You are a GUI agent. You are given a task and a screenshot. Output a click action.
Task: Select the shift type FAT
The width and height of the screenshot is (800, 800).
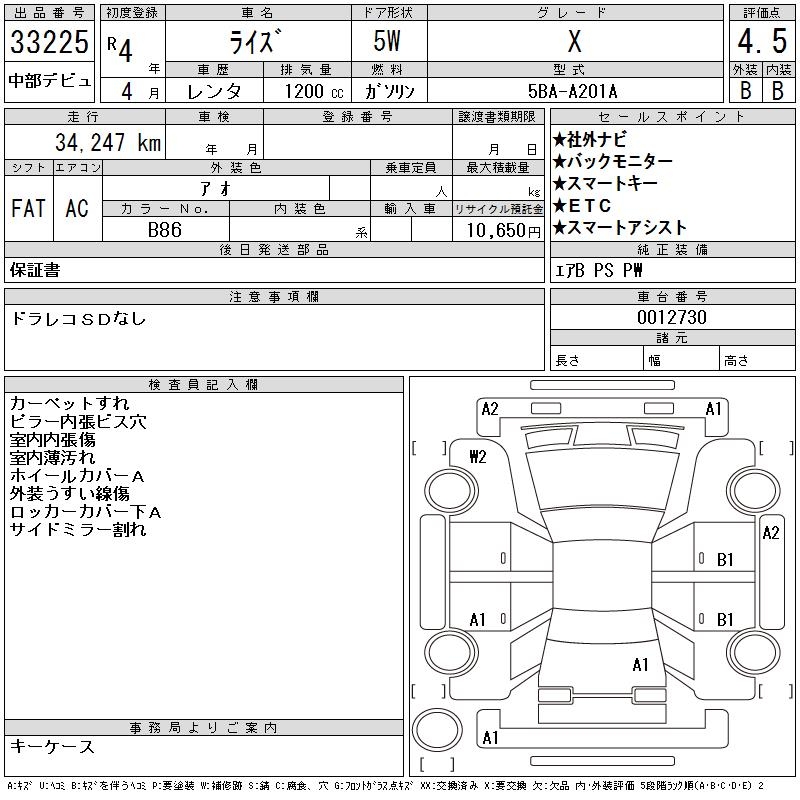29,208
